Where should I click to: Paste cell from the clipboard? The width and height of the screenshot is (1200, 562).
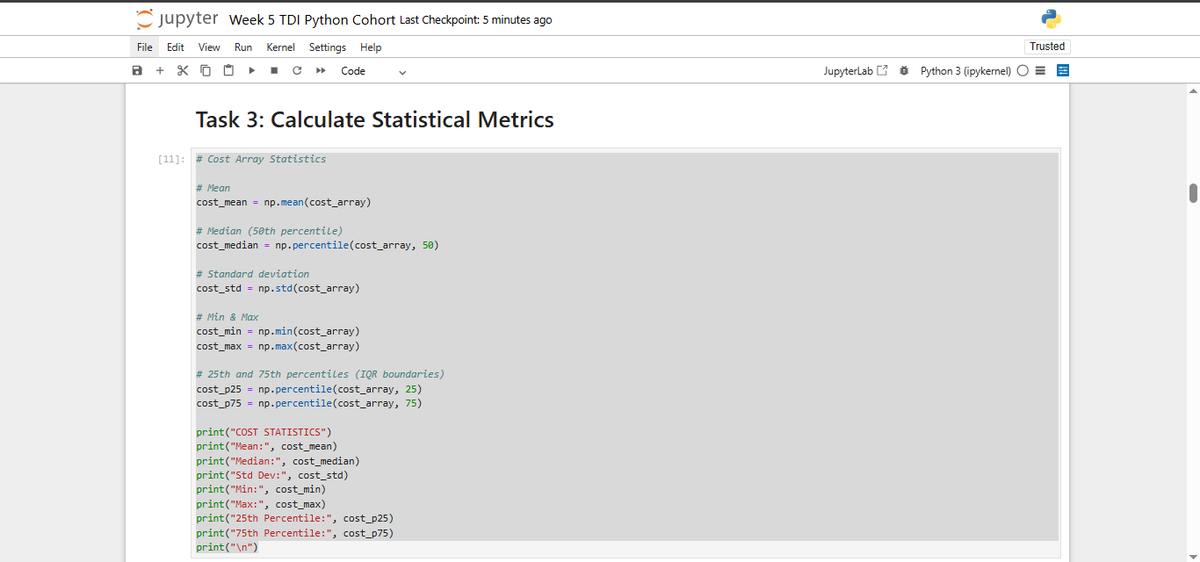(228, 71)
